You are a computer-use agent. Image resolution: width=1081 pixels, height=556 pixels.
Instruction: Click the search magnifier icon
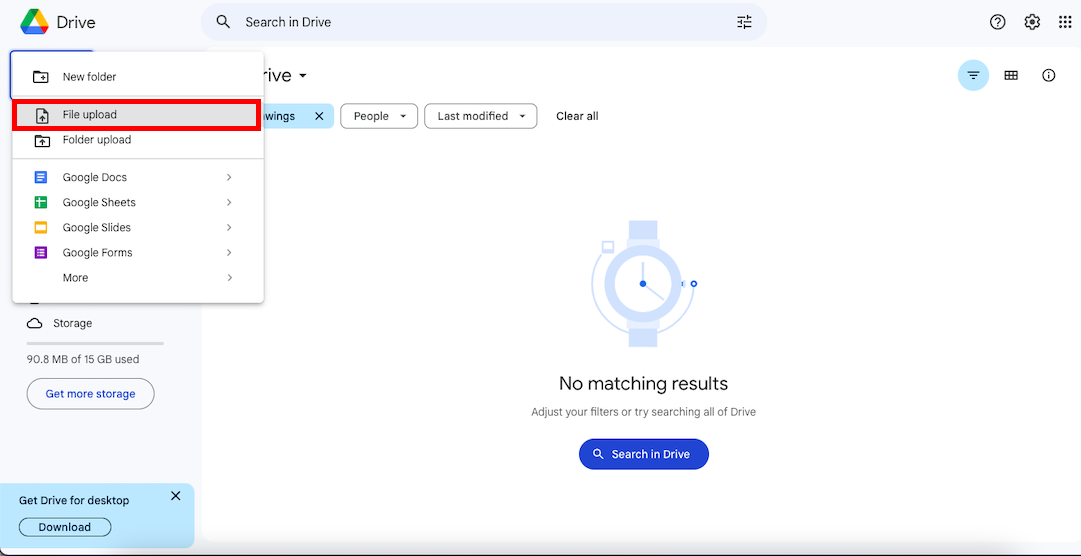(223, 22)
